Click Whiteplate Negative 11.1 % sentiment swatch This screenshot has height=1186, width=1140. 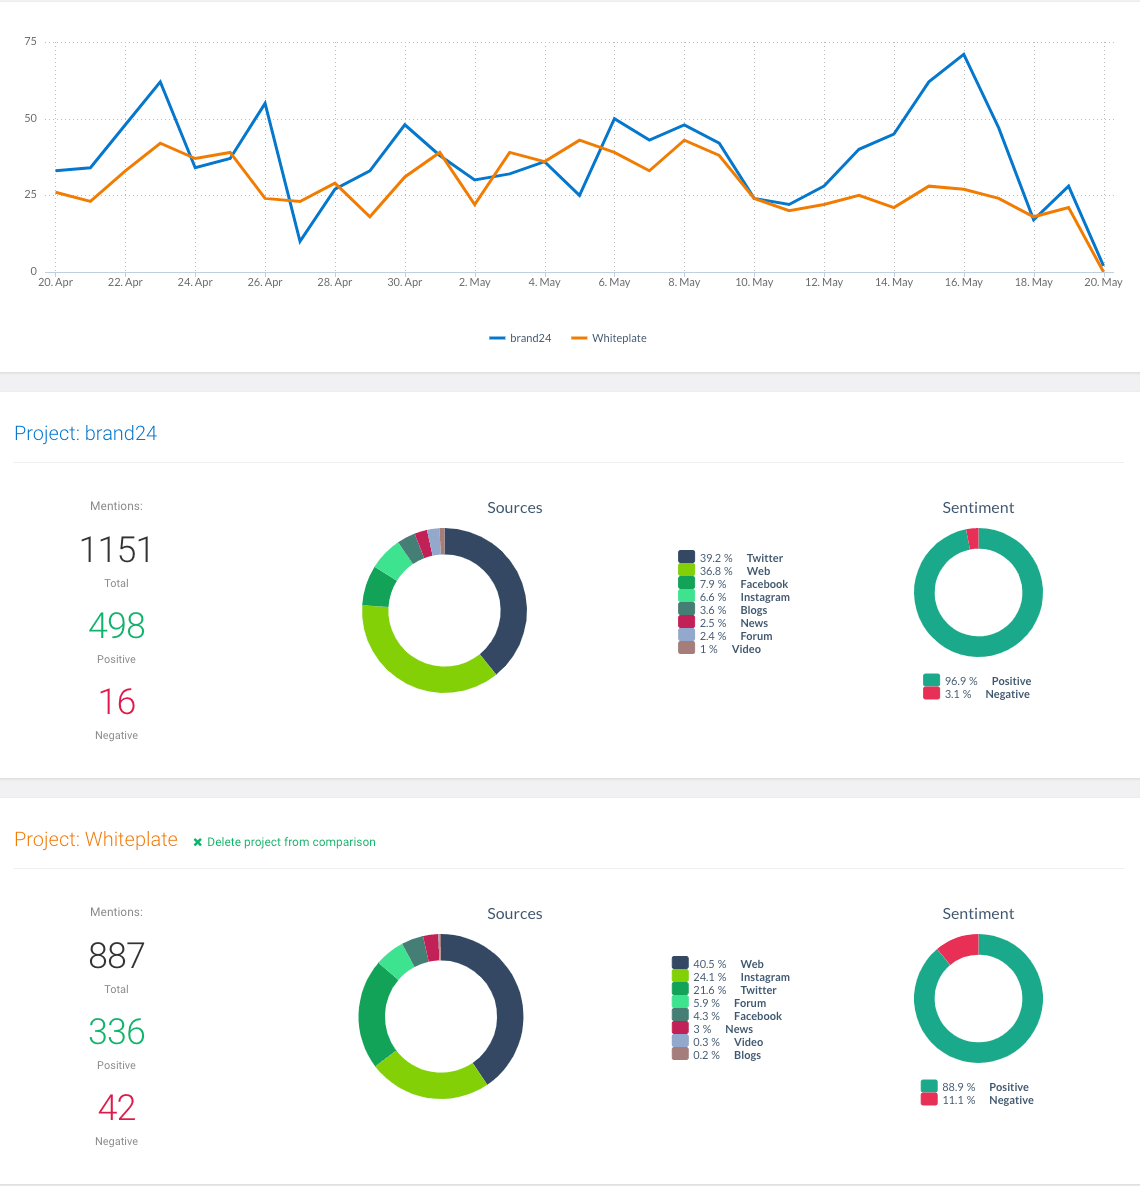(929, 1099)
